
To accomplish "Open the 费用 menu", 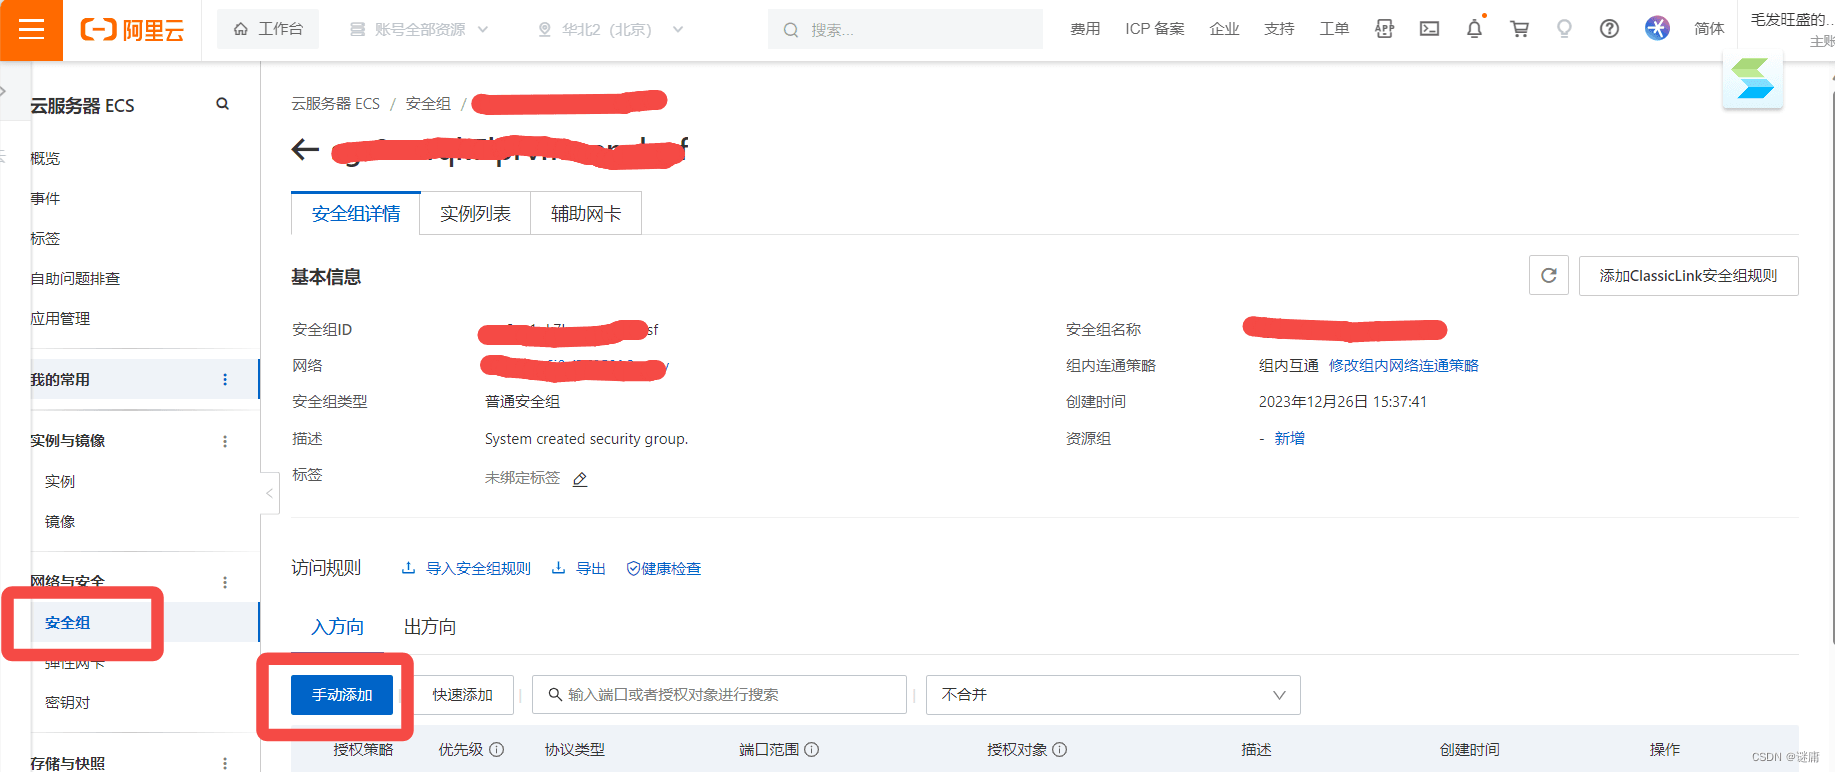I will pyautogui.click(x=1085, y=29).
